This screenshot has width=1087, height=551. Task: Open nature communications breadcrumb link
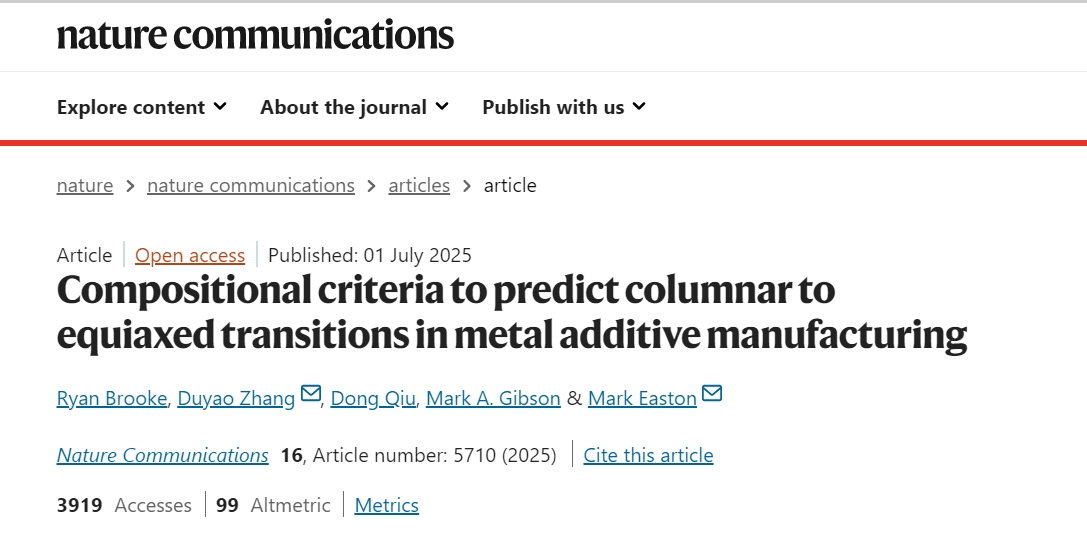tap(251, 185)
